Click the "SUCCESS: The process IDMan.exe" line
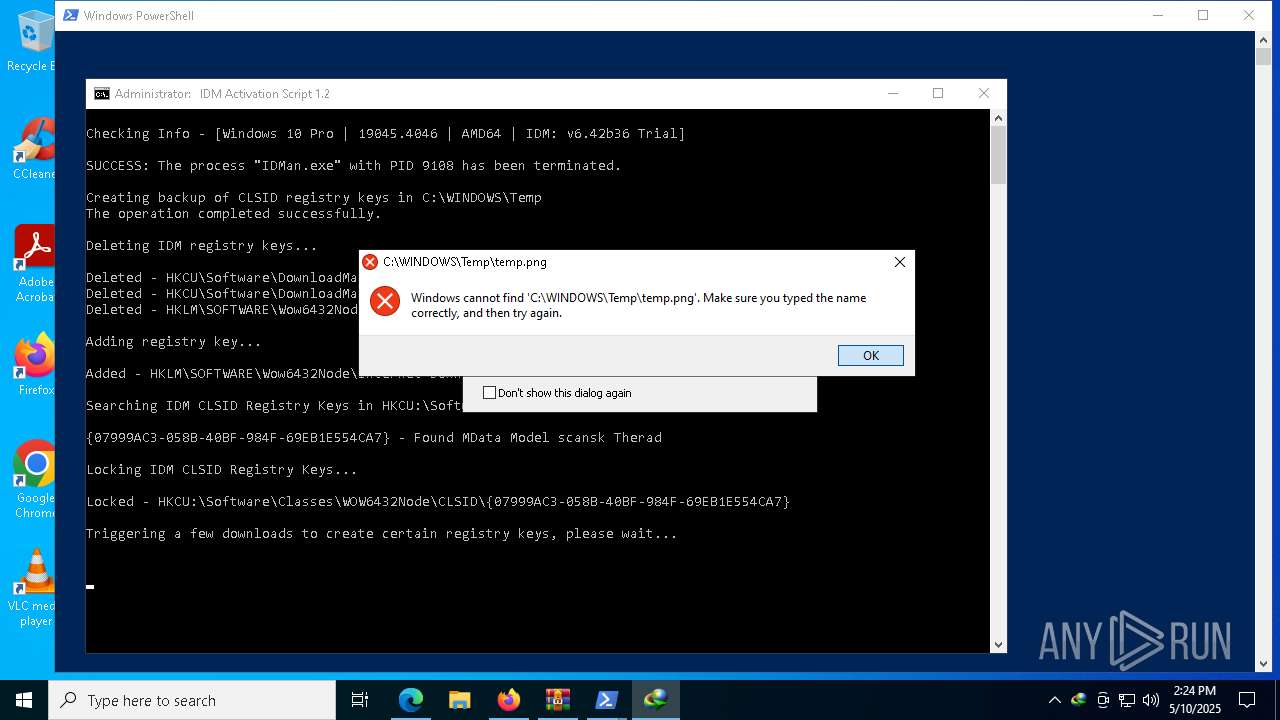 click(354, 166)
